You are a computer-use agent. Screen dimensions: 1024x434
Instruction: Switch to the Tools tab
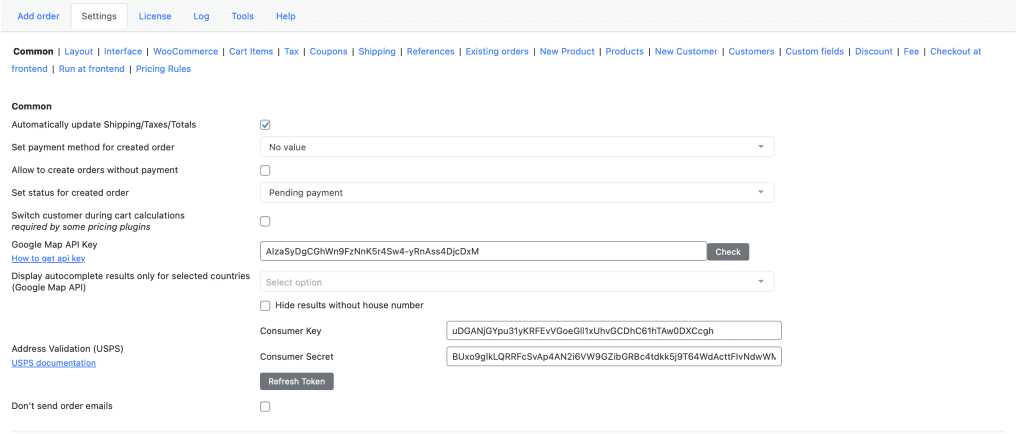click(x=242, y=16)
